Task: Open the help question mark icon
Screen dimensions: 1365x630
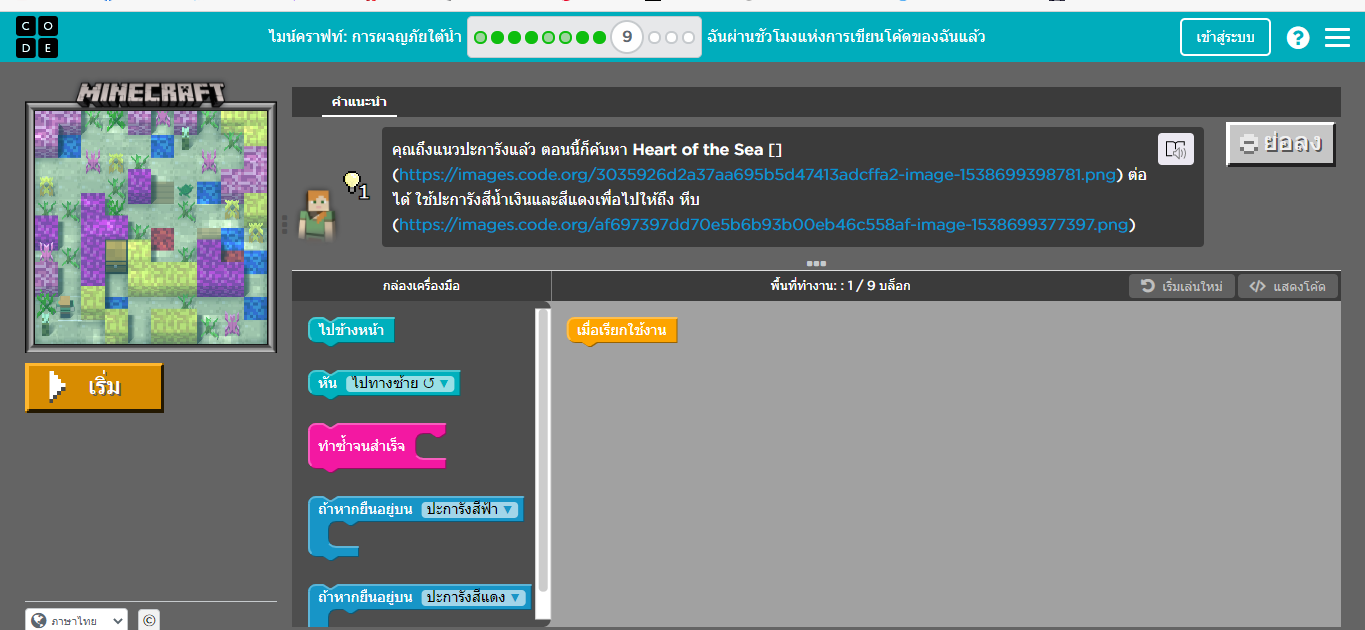Action: 1298,38
